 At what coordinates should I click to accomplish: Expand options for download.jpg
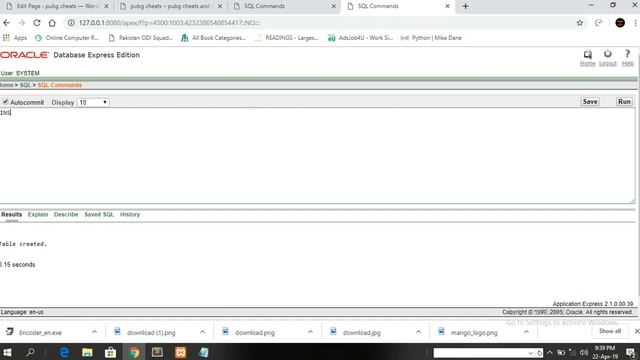418,332
